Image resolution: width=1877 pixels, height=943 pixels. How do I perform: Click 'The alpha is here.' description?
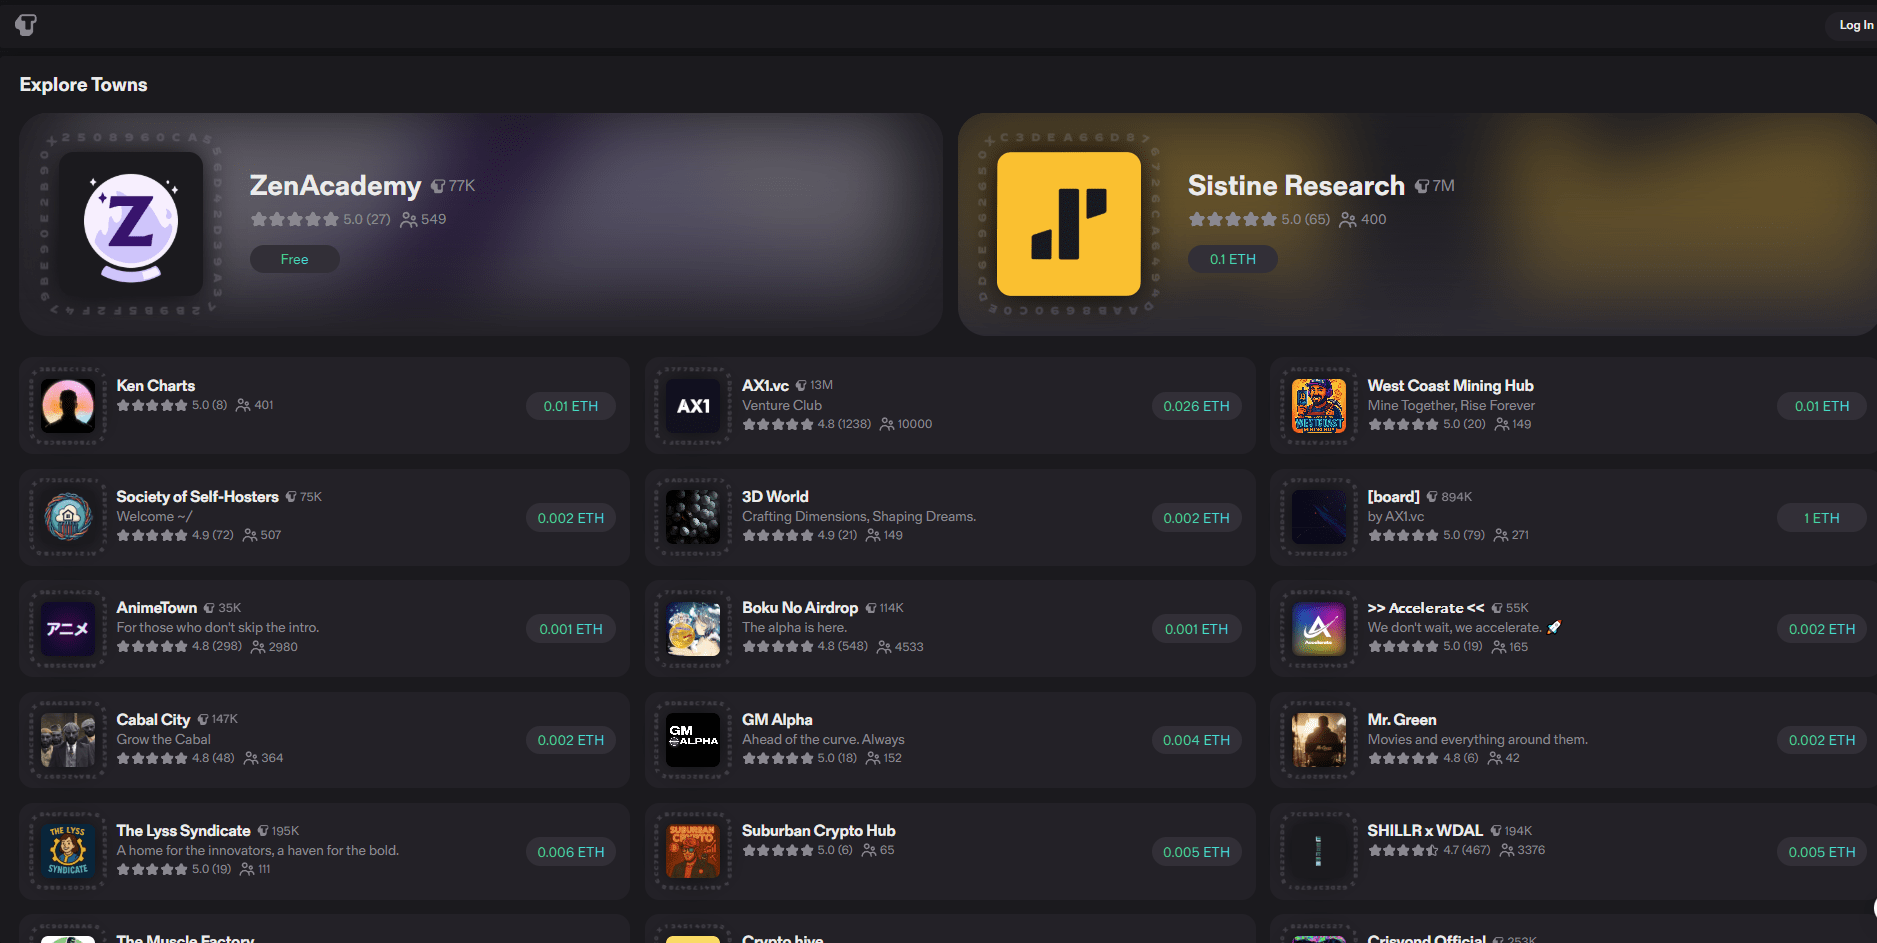(x=794, y=628)
